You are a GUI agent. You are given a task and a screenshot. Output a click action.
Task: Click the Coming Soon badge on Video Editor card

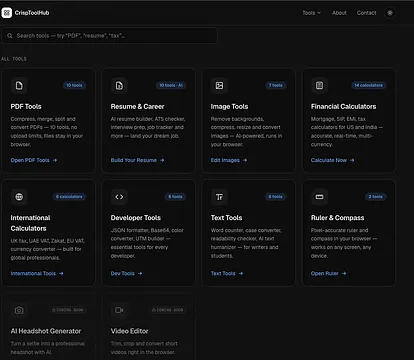pos(168,310)
